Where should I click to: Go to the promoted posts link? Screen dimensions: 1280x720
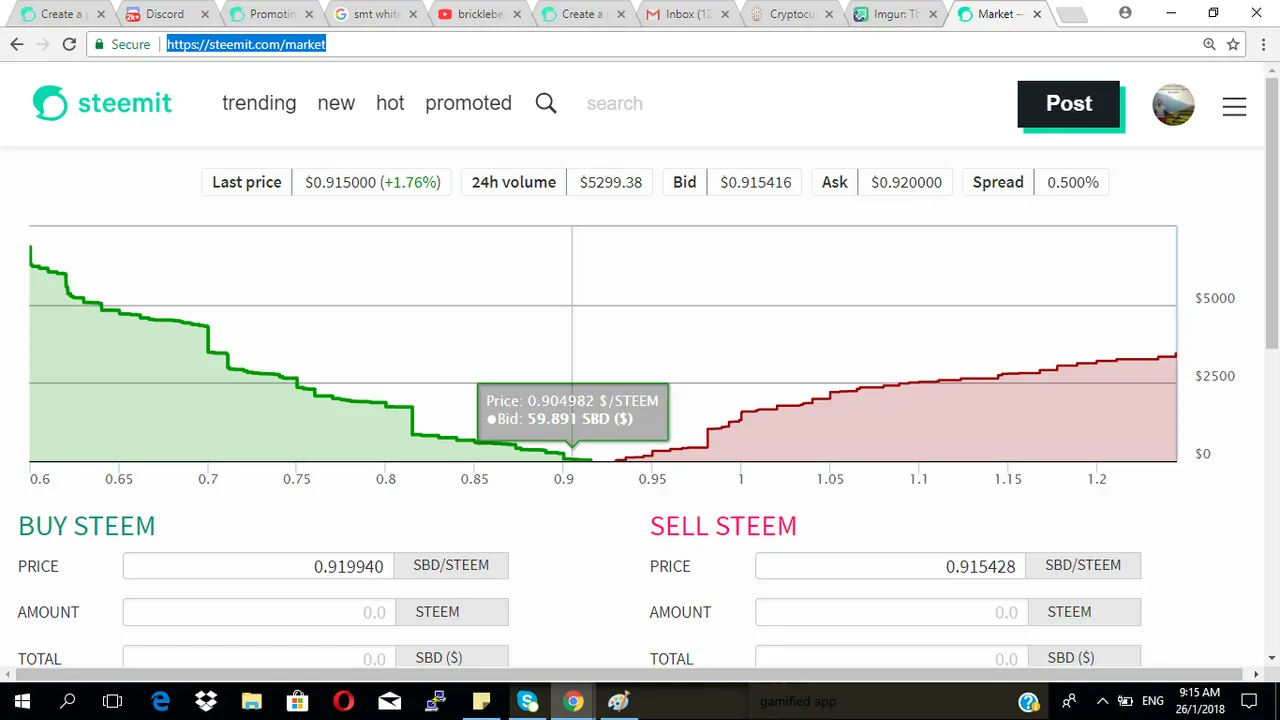(x=468, y=103)
